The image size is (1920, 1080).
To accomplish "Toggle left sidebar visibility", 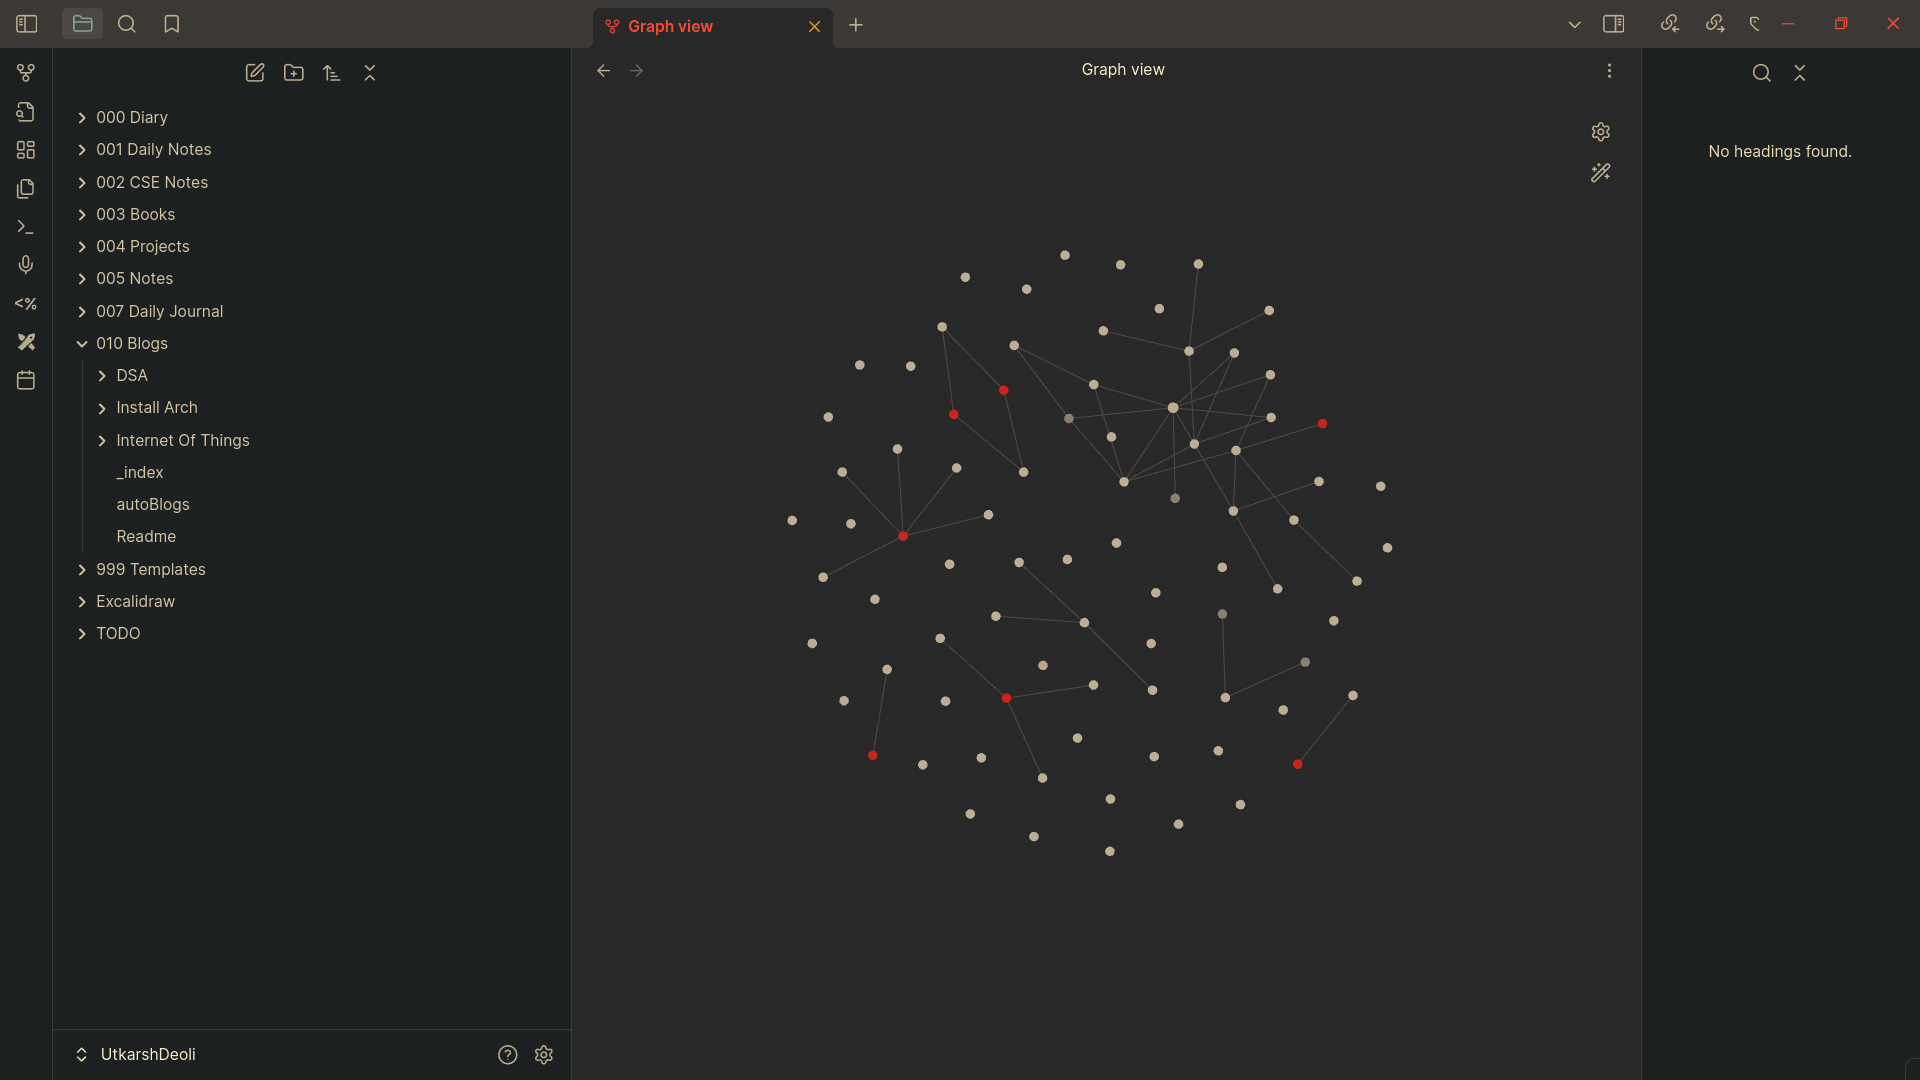I will [27, 24].
